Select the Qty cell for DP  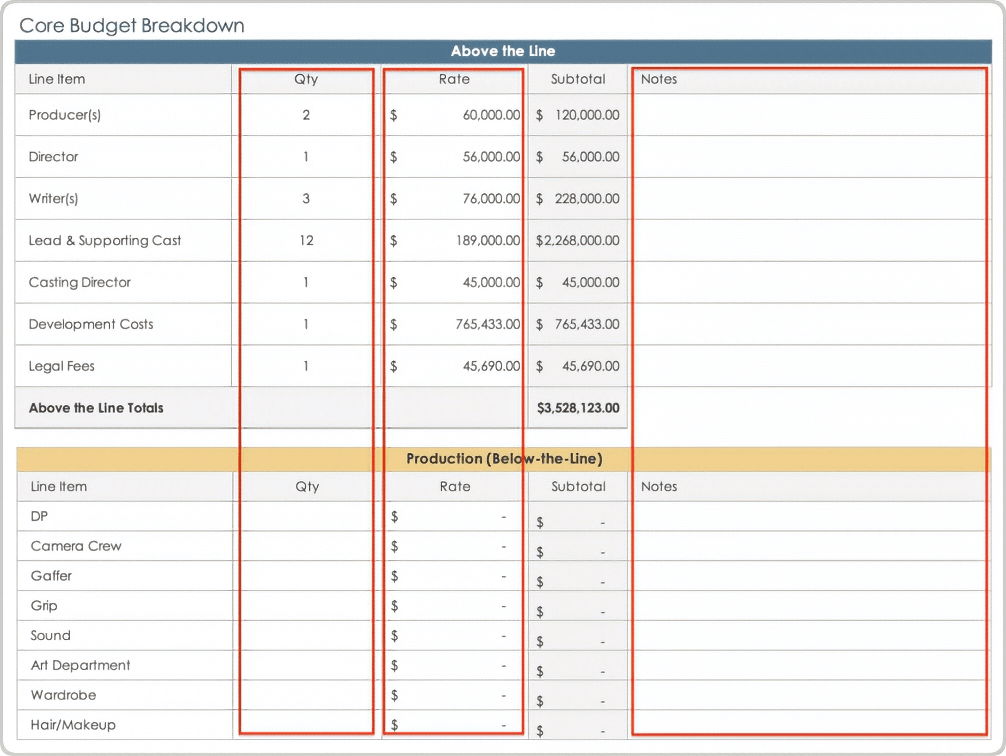coord(306,517)
